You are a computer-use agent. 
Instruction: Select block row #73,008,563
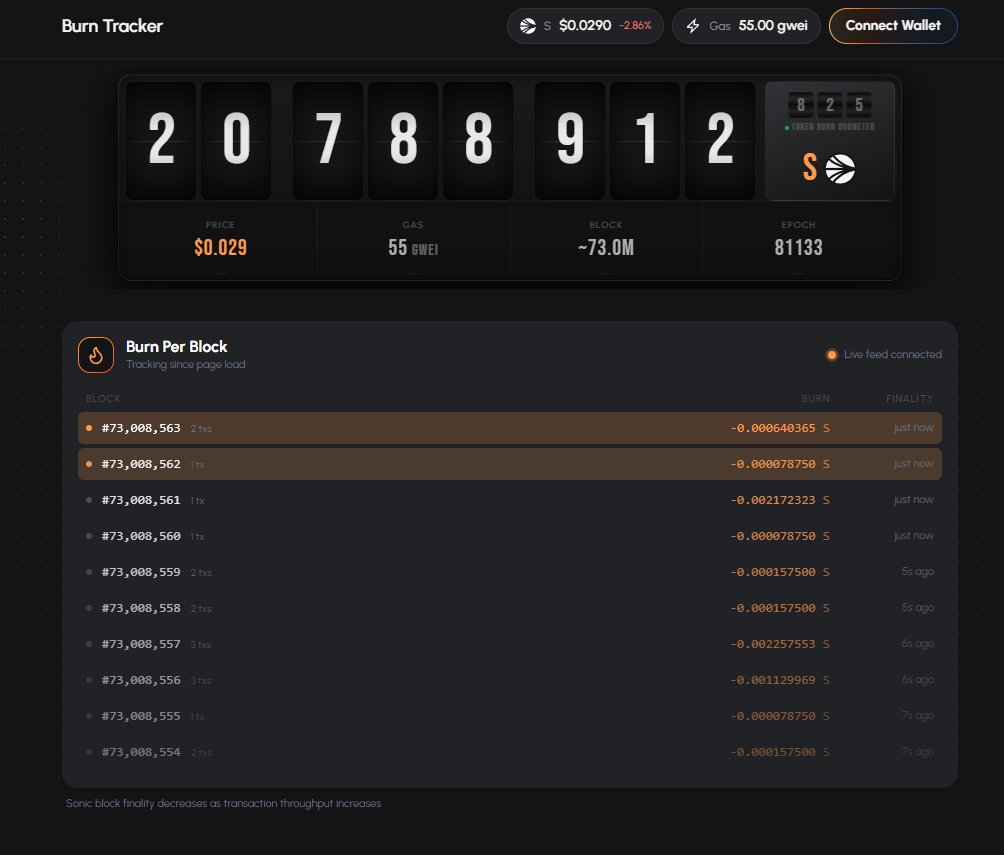(x=510, y=428)
